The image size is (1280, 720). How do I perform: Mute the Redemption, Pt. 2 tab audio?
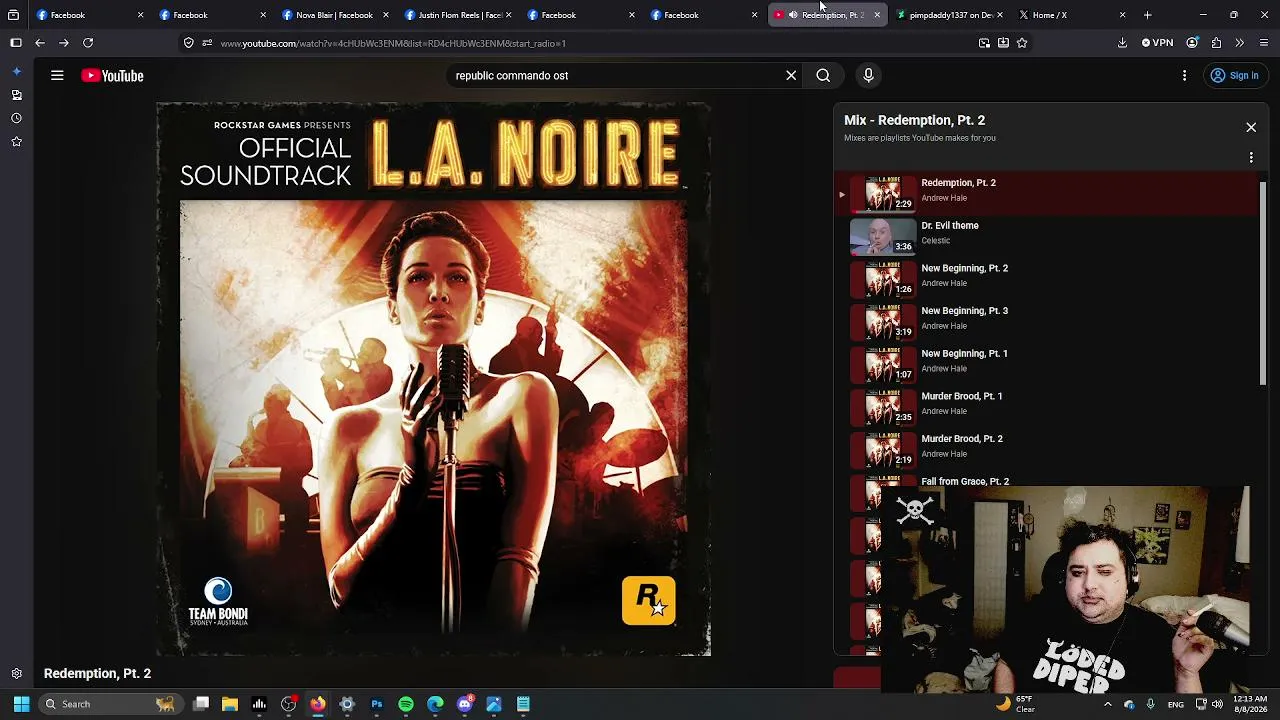click(x=793, y=15)
